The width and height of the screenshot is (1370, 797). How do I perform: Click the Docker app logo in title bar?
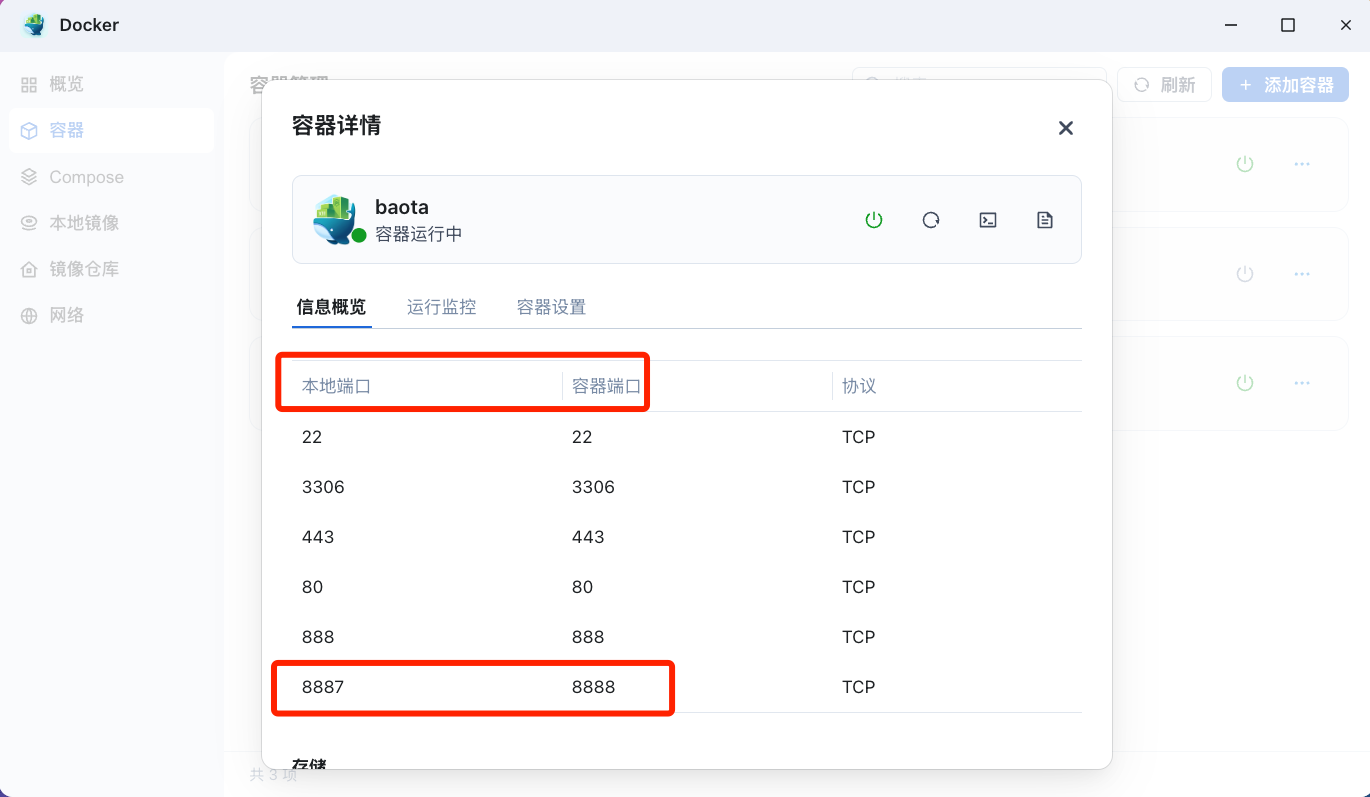pyautogui.click(x=35, y=25)
